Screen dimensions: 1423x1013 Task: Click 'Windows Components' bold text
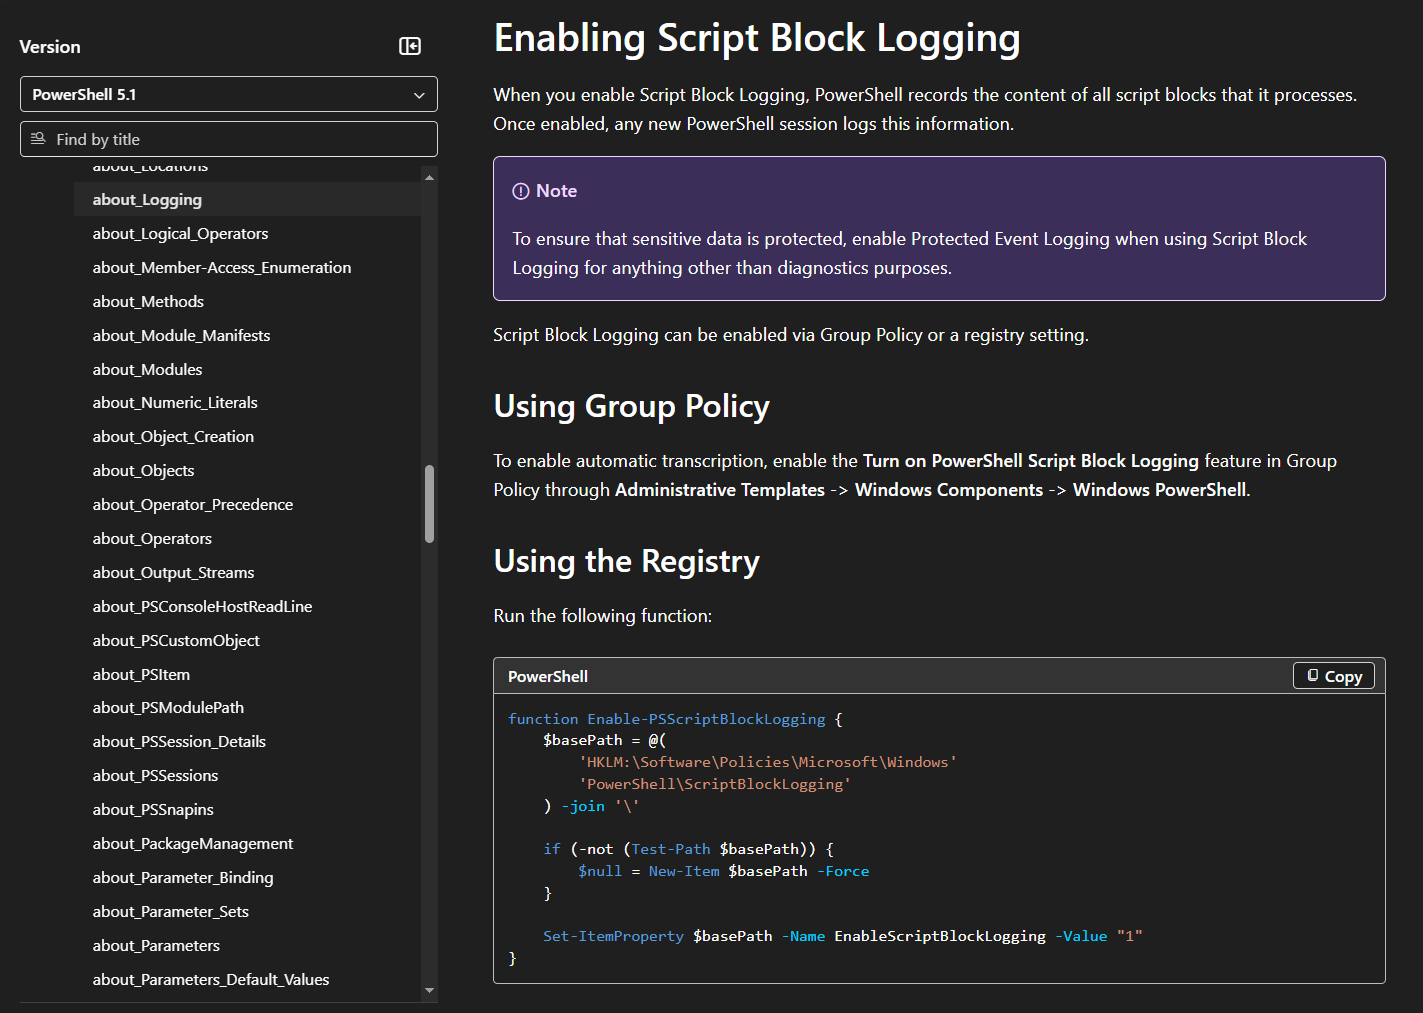click(x=949, y=490)
